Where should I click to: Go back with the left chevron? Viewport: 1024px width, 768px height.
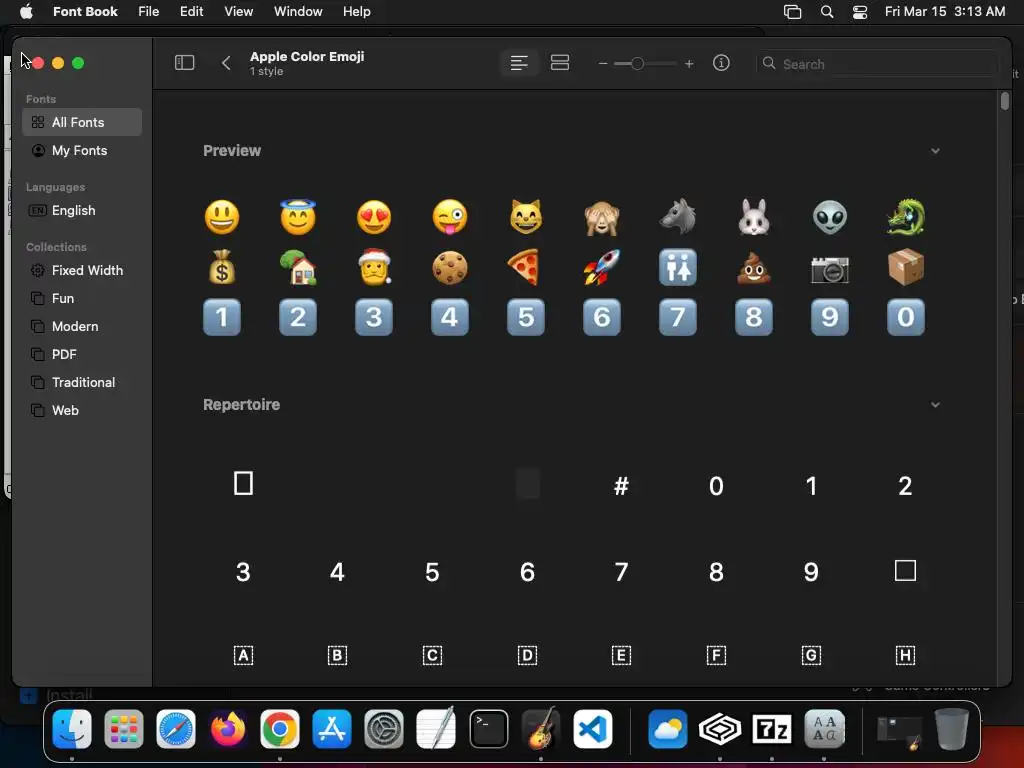226,63
